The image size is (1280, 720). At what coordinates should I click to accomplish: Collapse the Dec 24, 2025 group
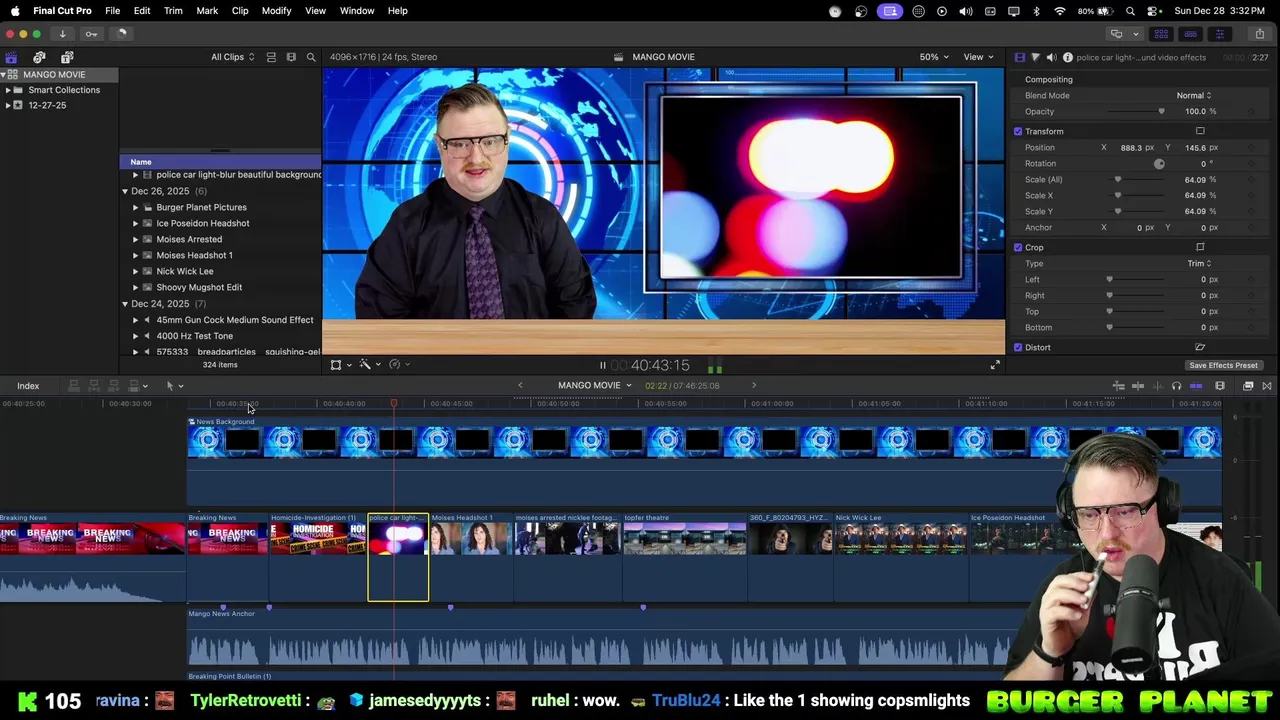[125, 304]
